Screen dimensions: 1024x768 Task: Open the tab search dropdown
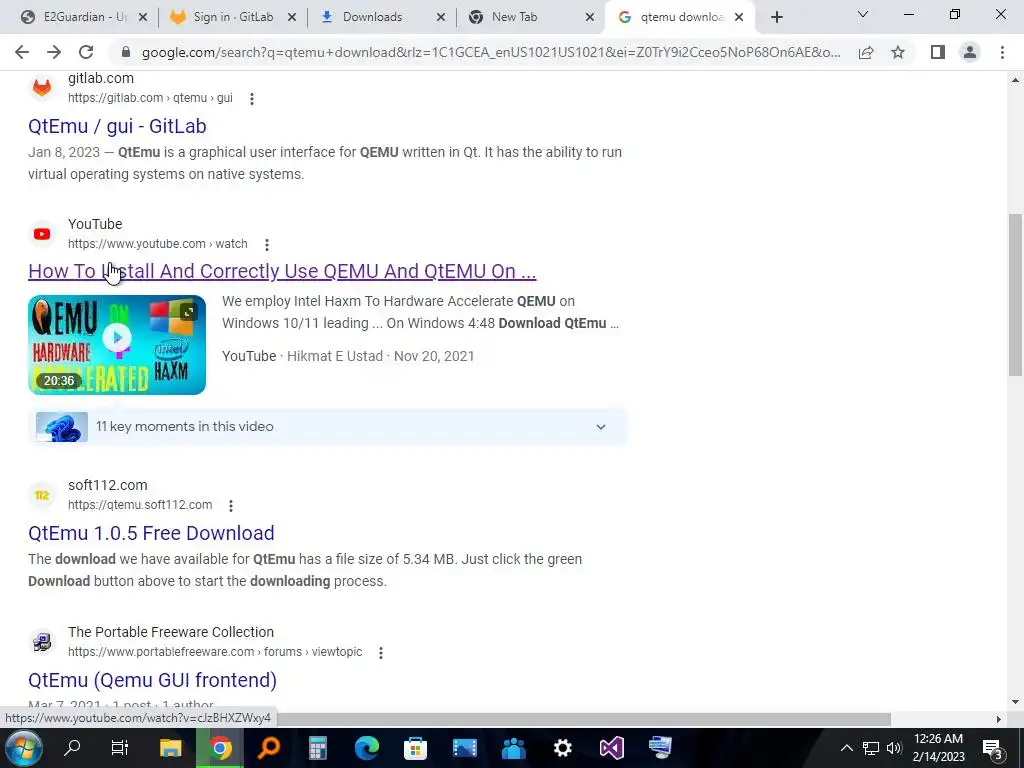point(863,14)
